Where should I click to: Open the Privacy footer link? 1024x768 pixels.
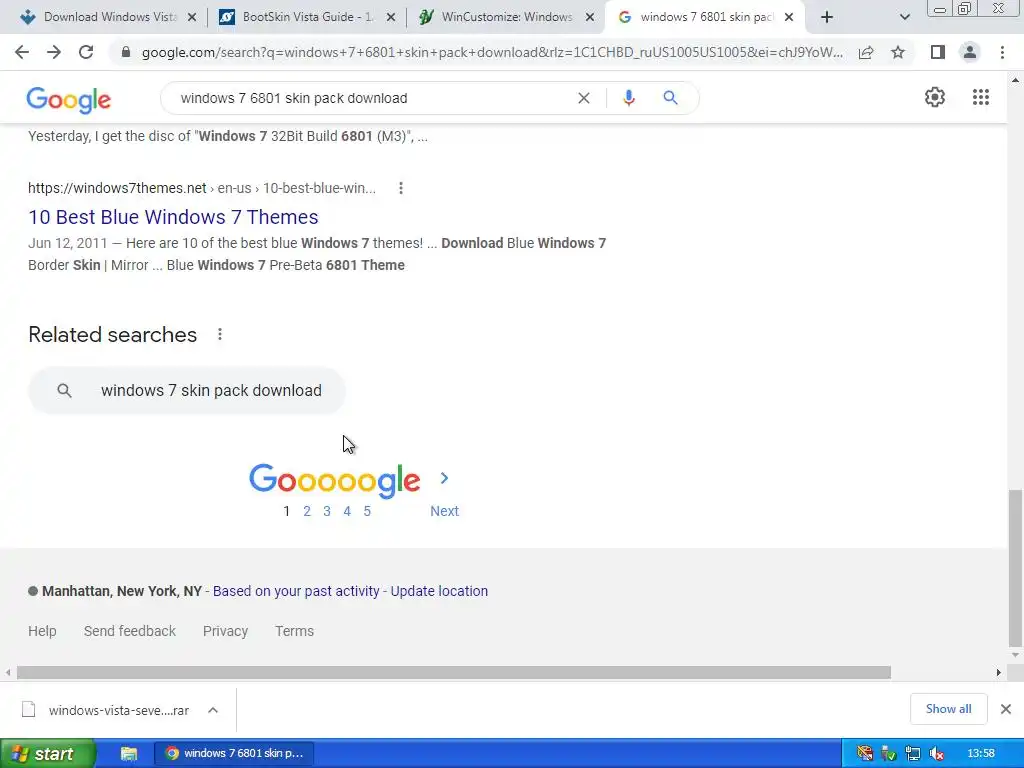pyautogui.click(x=225, y=631)
